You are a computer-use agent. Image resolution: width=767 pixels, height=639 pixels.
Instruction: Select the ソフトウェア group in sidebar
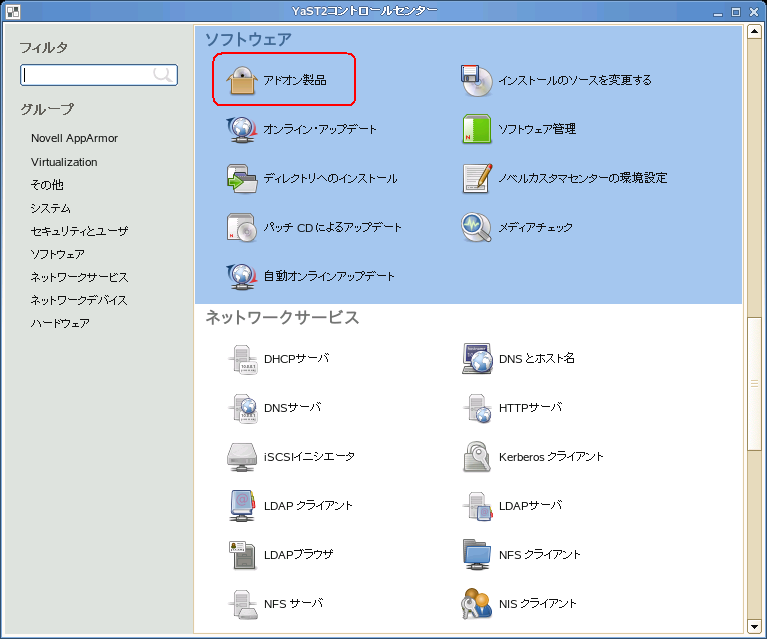(x=57, y=254)
